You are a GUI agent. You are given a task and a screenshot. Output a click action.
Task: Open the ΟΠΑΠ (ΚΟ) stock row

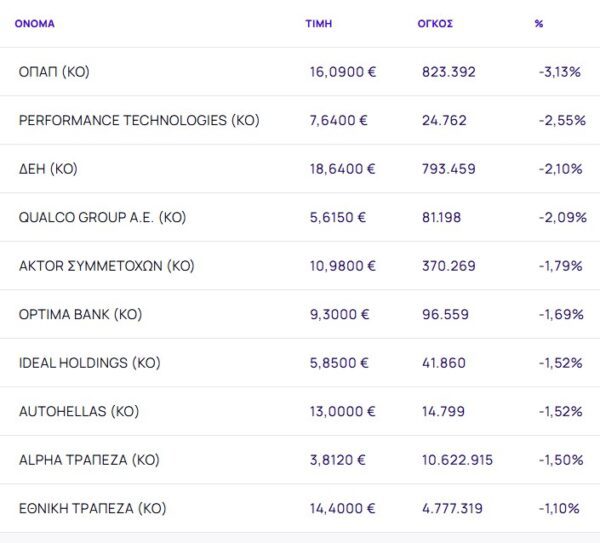point(54,72)
